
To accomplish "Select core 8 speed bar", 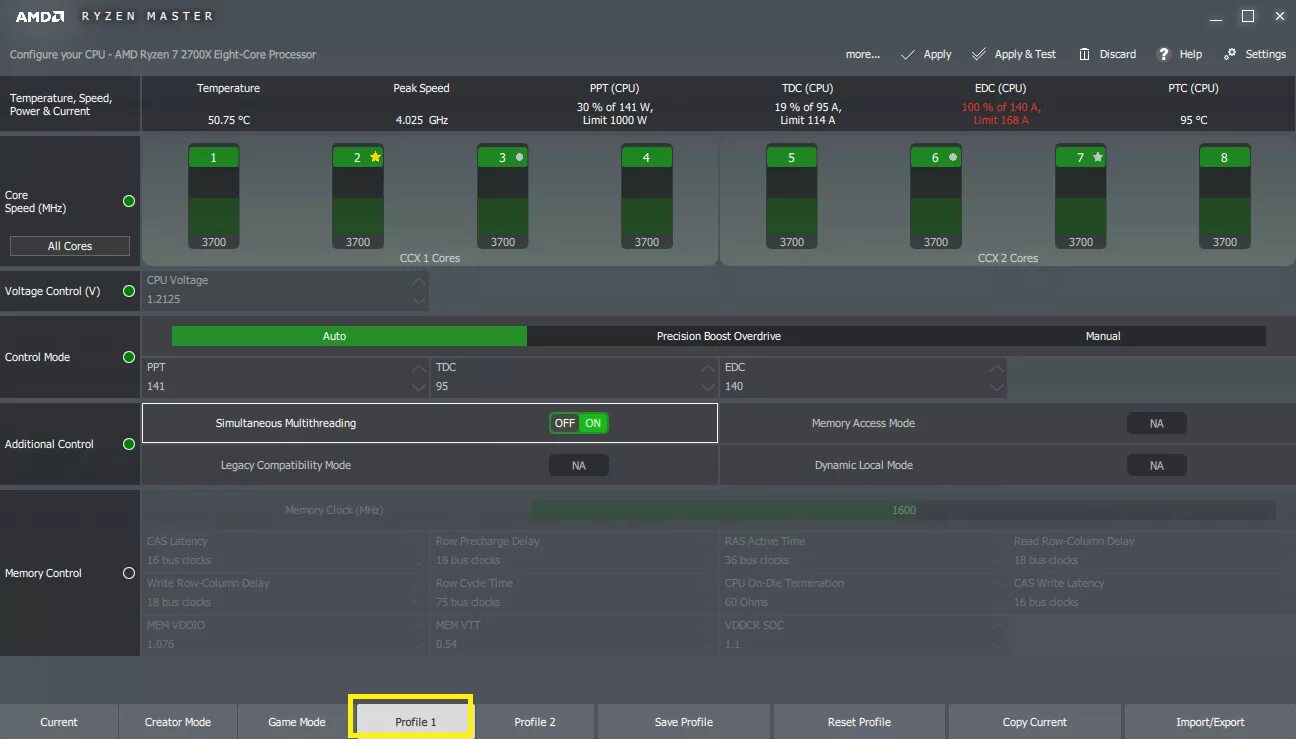I will pyautogui.click(x=1225, y=196).
